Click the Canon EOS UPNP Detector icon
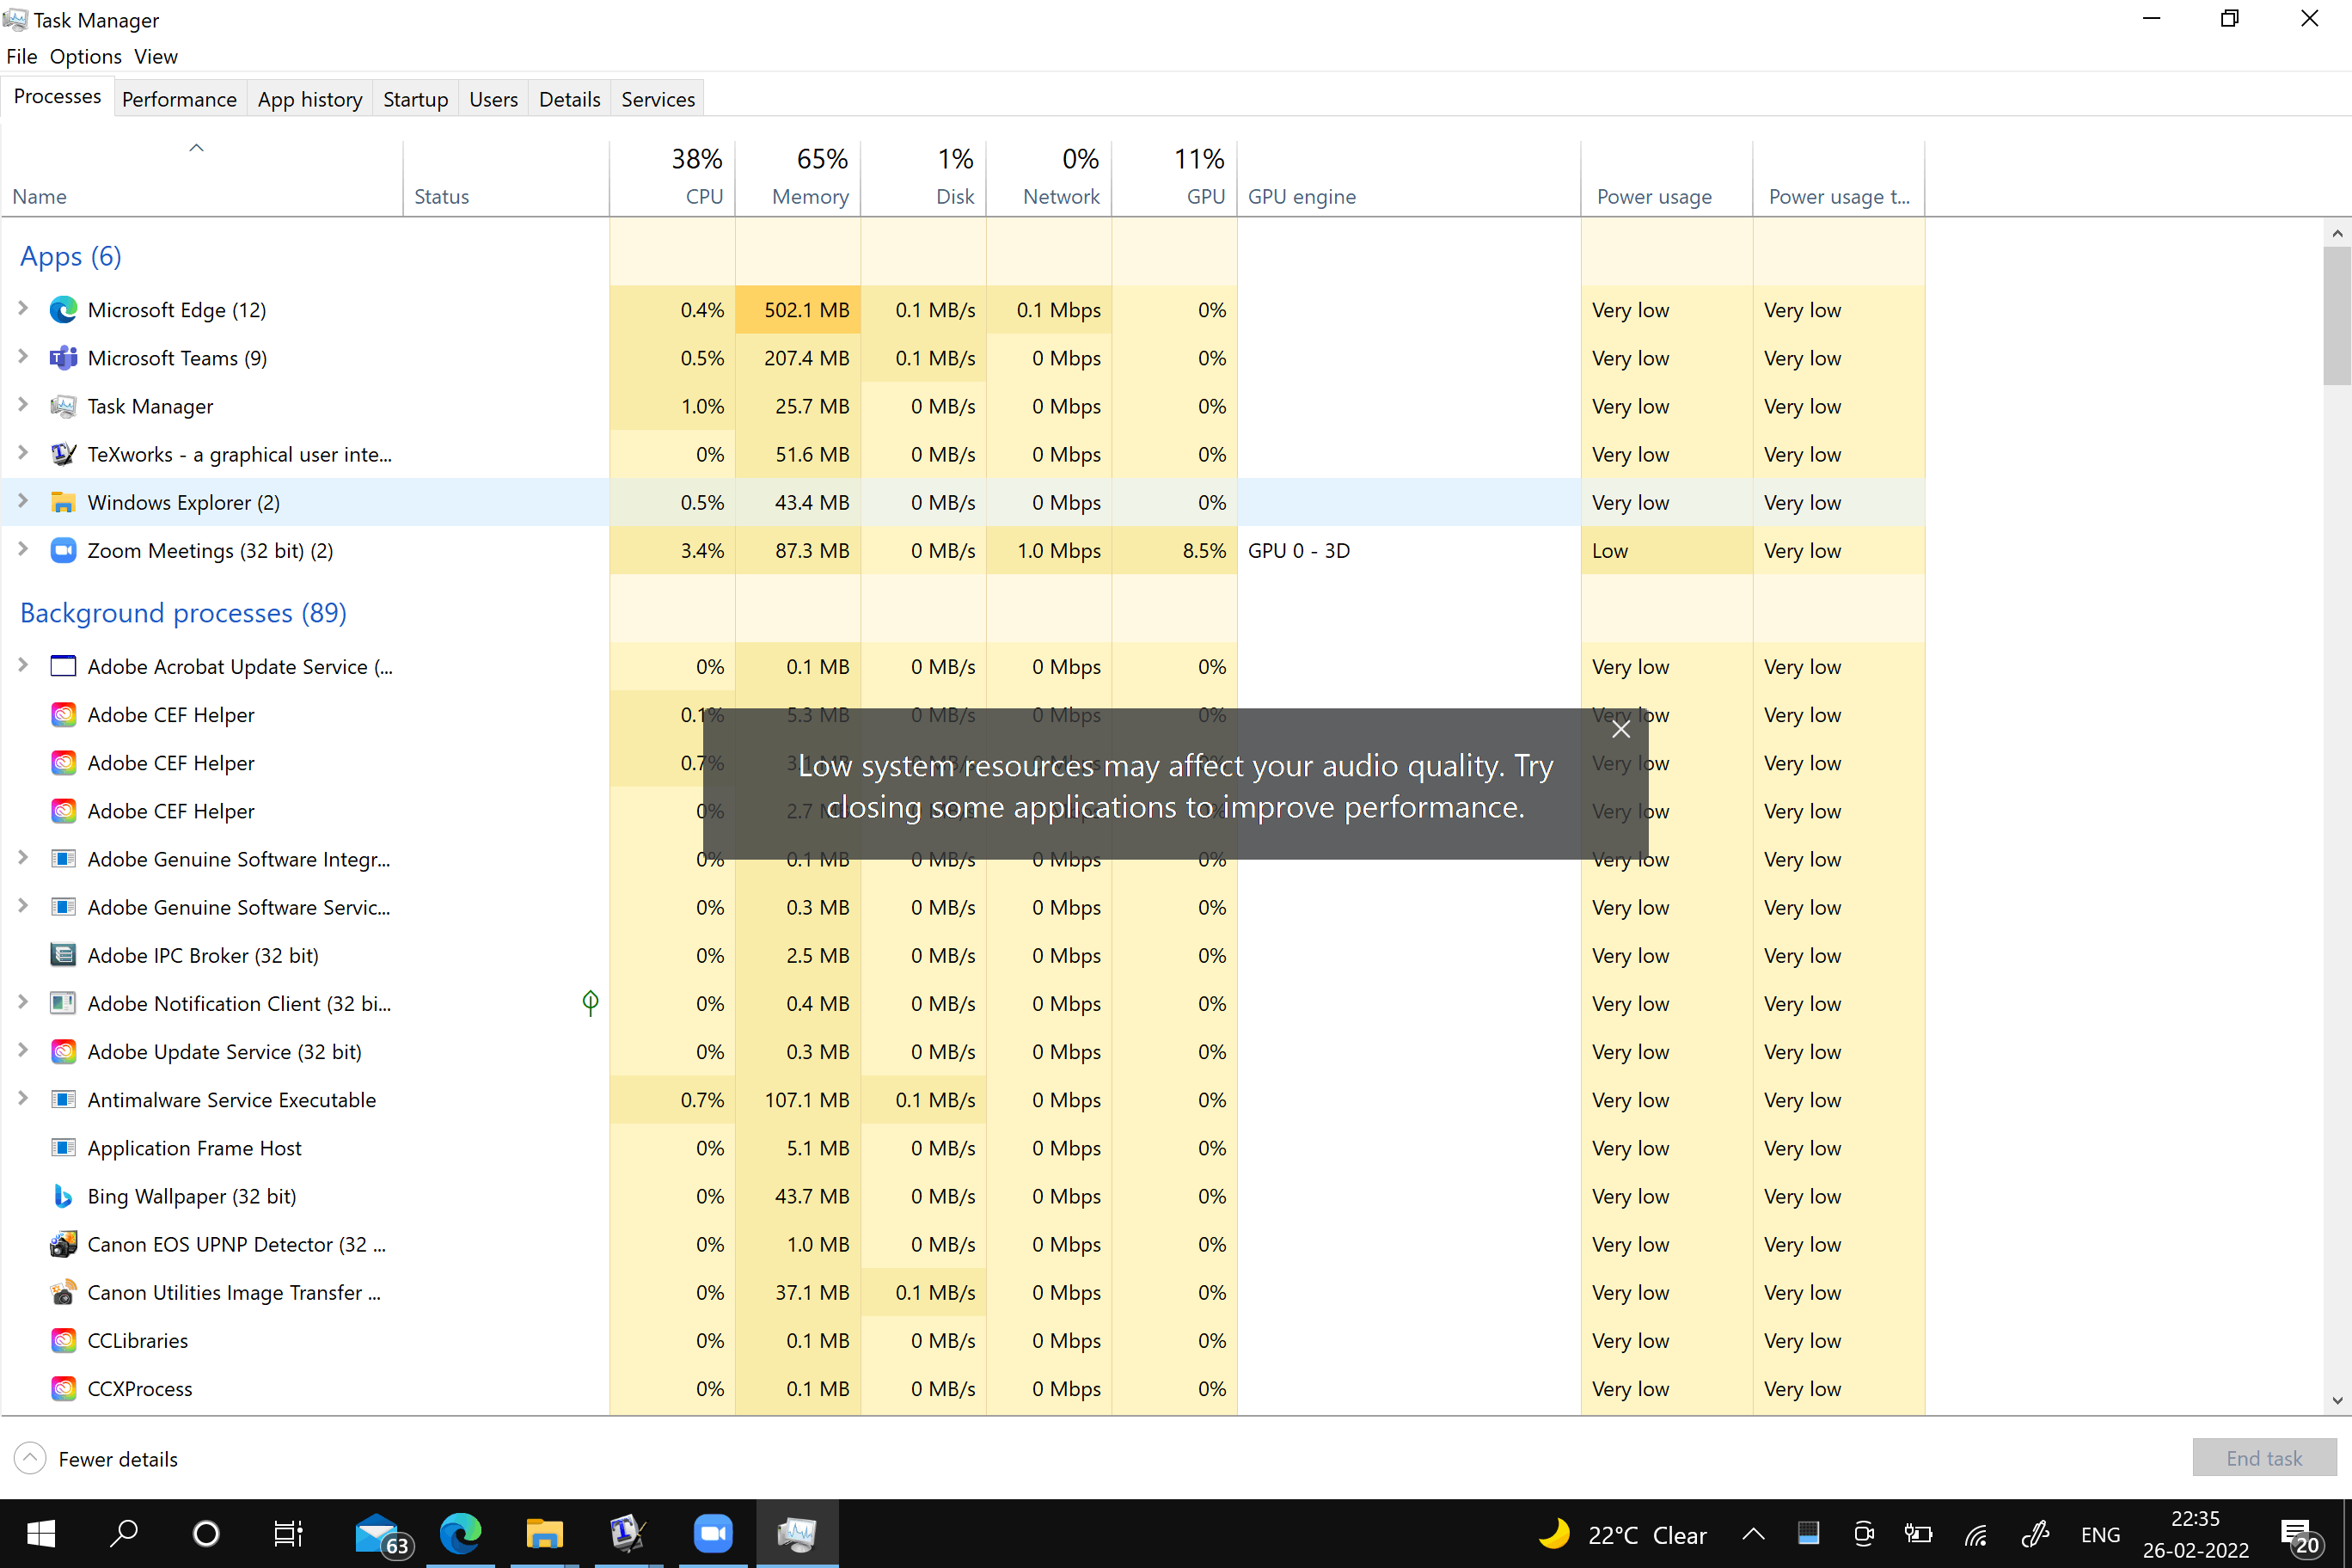The image size is (2352, 1568). [63, 1244]
